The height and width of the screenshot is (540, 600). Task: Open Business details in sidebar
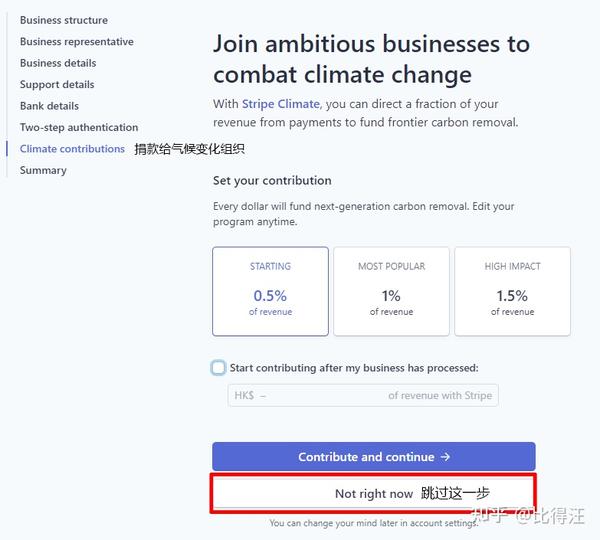pos(58,63)
